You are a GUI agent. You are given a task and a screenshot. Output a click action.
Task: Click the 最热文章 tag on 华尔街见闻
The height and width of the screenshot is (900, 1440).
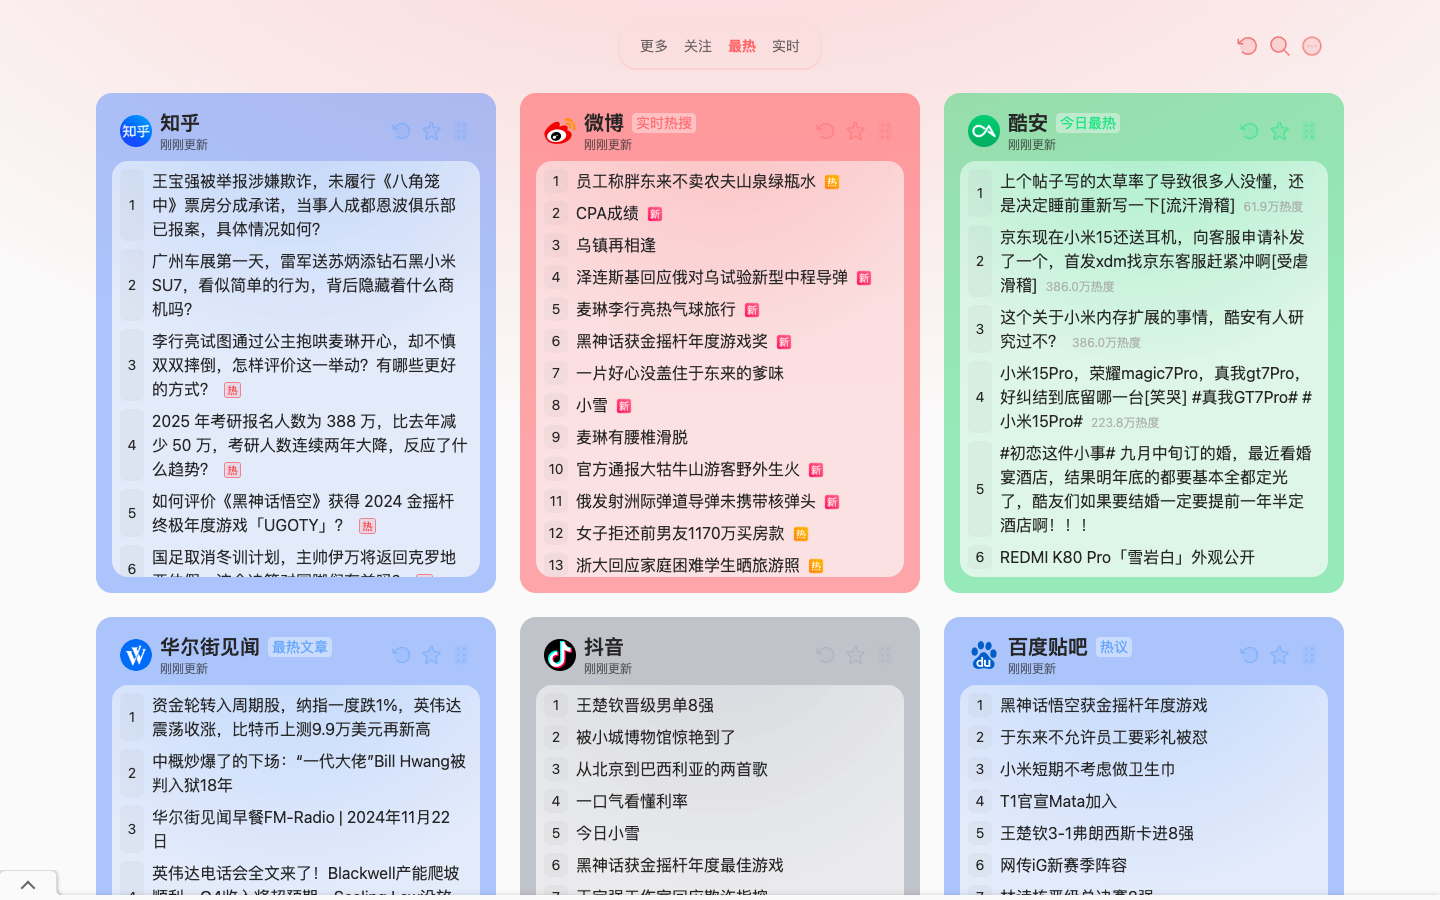[300, 647]
